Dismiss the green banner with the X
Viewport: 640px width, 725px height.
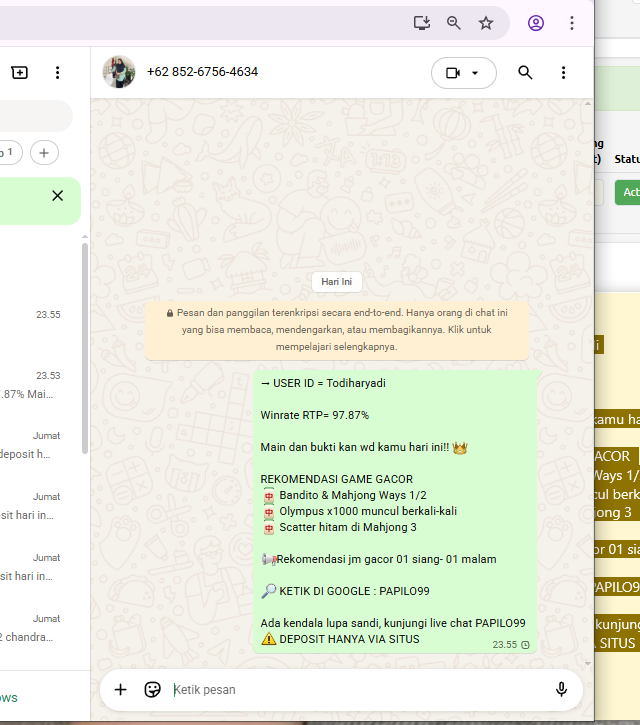(57, 196)
